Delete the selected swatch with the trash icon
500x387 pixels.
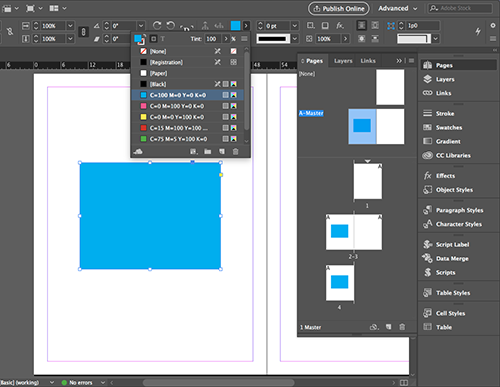pos(235,151)
